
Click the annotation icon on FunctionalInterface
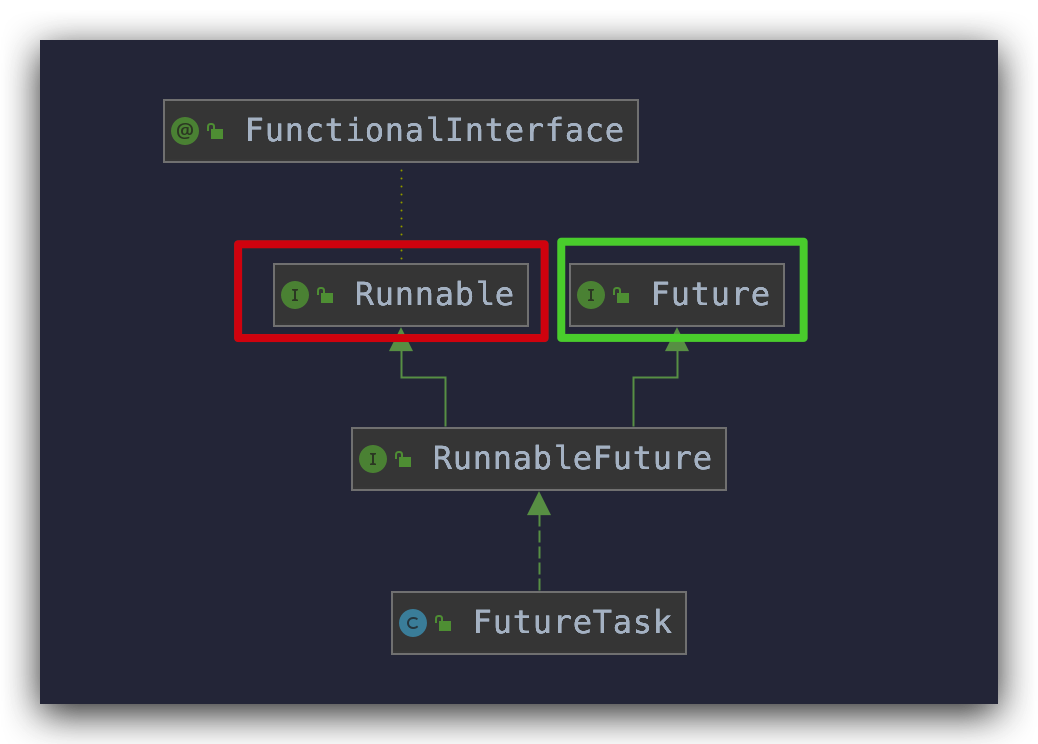(185, 131)
